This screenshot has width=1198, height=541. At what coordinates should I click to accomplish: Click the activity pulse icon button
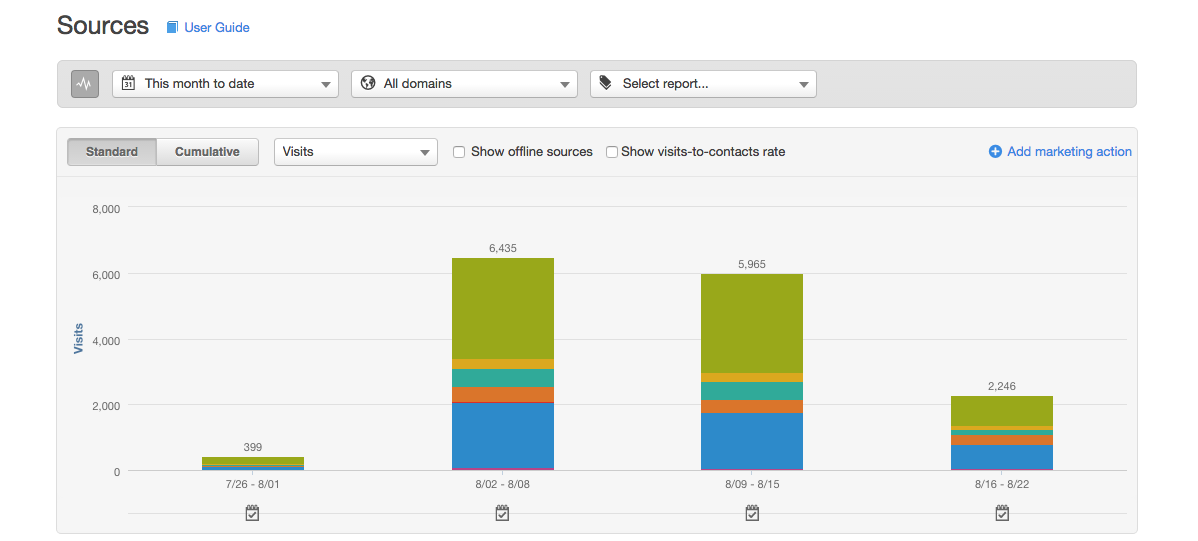coord(85,84)
